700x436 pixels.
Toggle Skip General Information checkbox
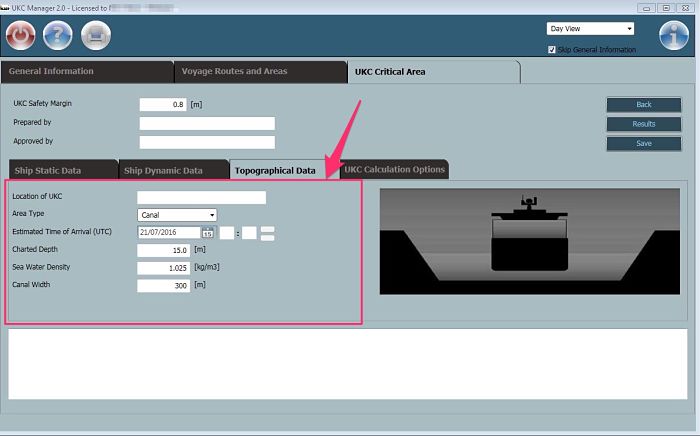(552, 49)
